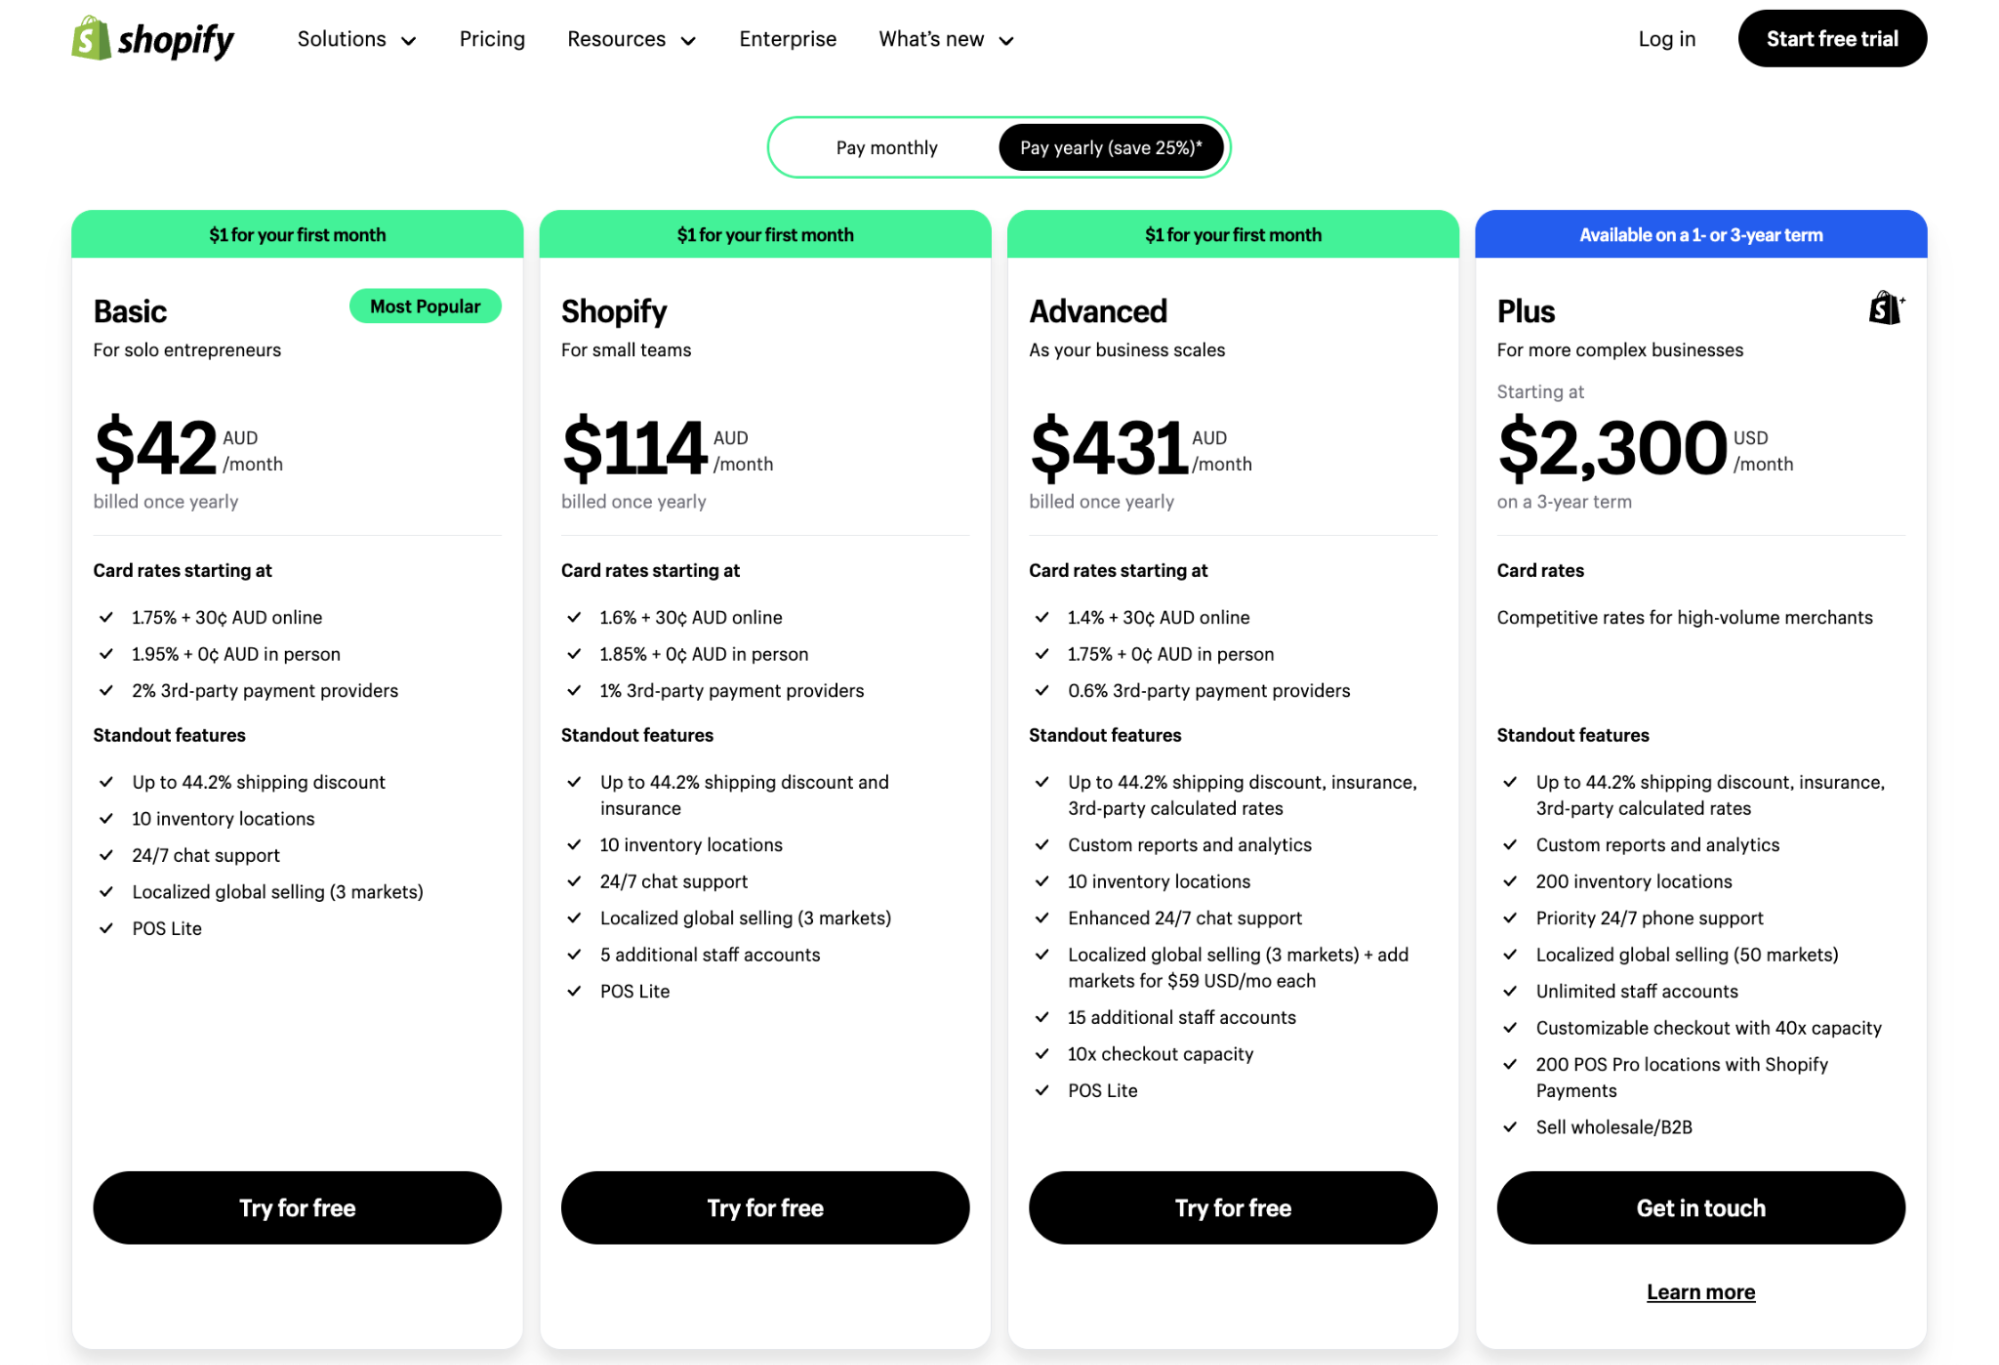Open the Pricing menu item
1999x1365 pixels.
(492, 39)
